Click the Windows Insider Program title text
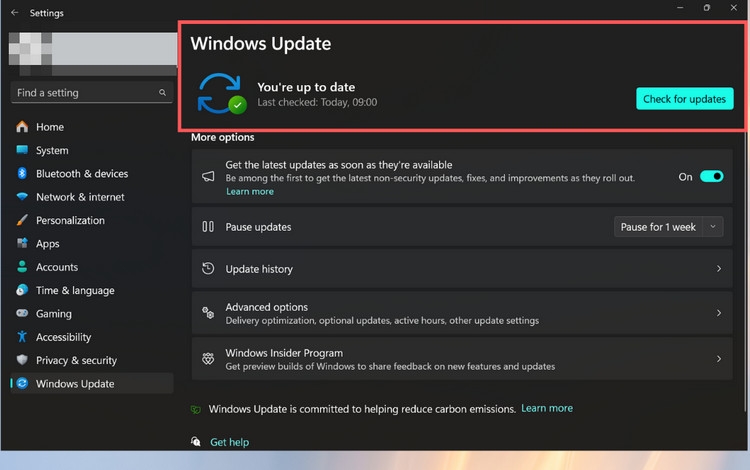 tap(284, 353)
